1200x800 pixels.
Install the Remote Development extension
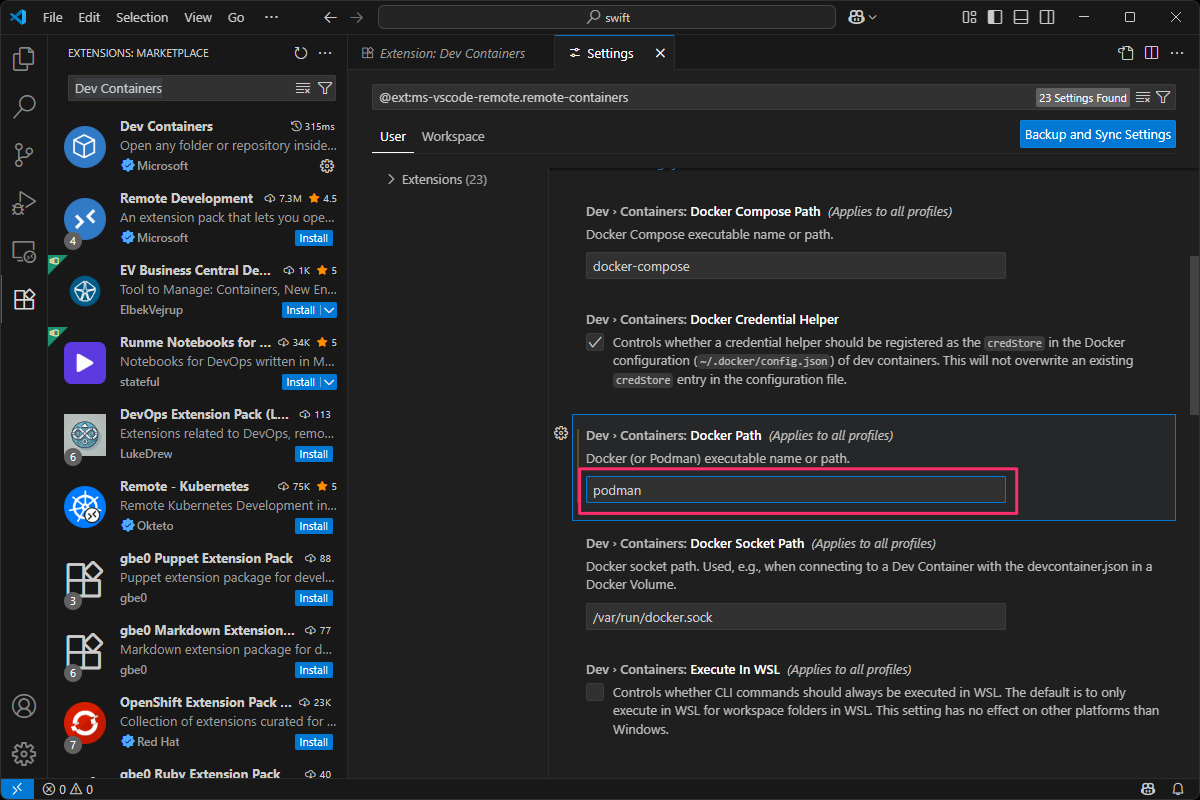pos(314,238)
